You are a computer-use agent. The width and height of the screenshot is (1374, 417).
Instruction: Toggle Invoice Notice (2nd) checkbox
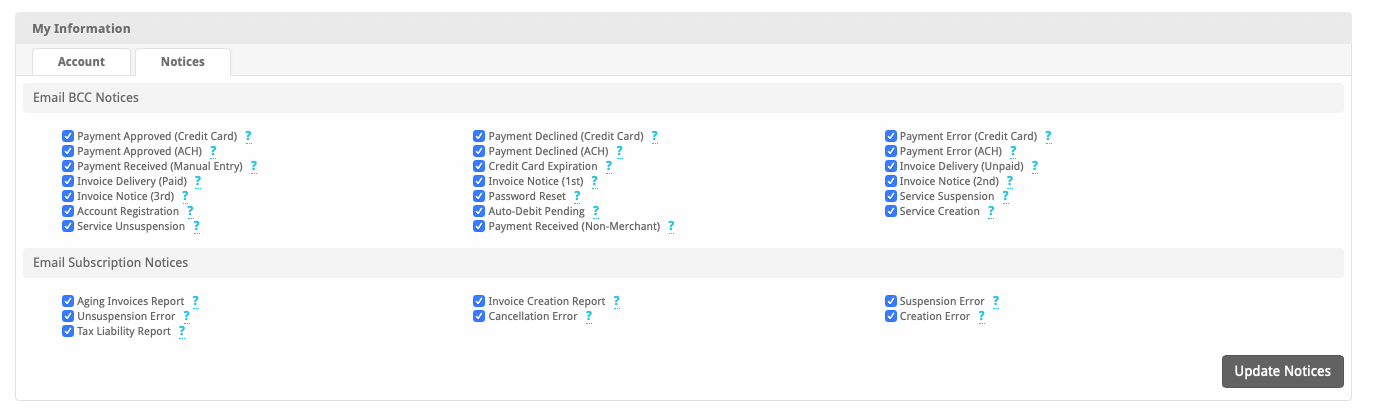click(x=890, y=181)
